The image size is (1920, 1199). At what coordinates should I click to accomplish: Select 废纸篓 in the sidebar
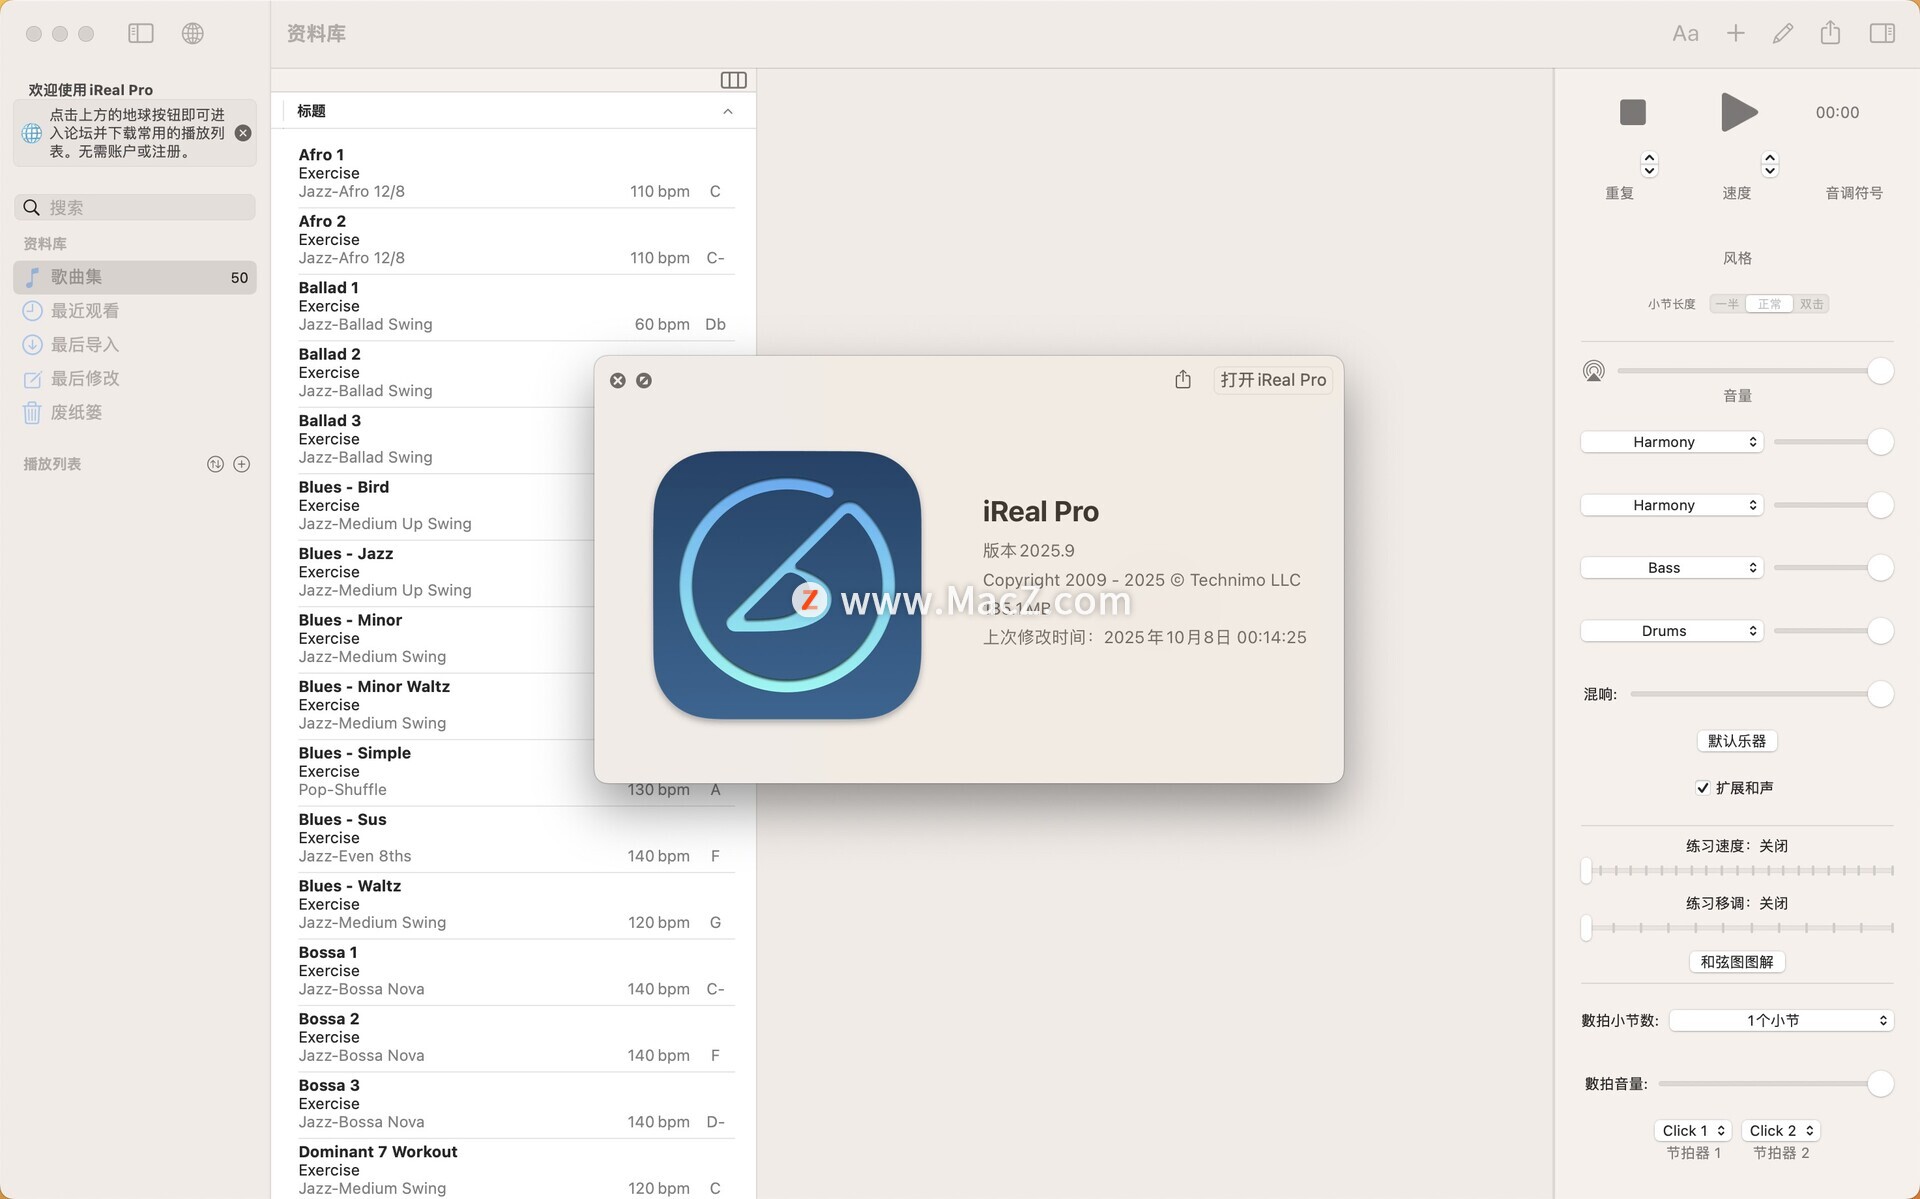[76, 412]
